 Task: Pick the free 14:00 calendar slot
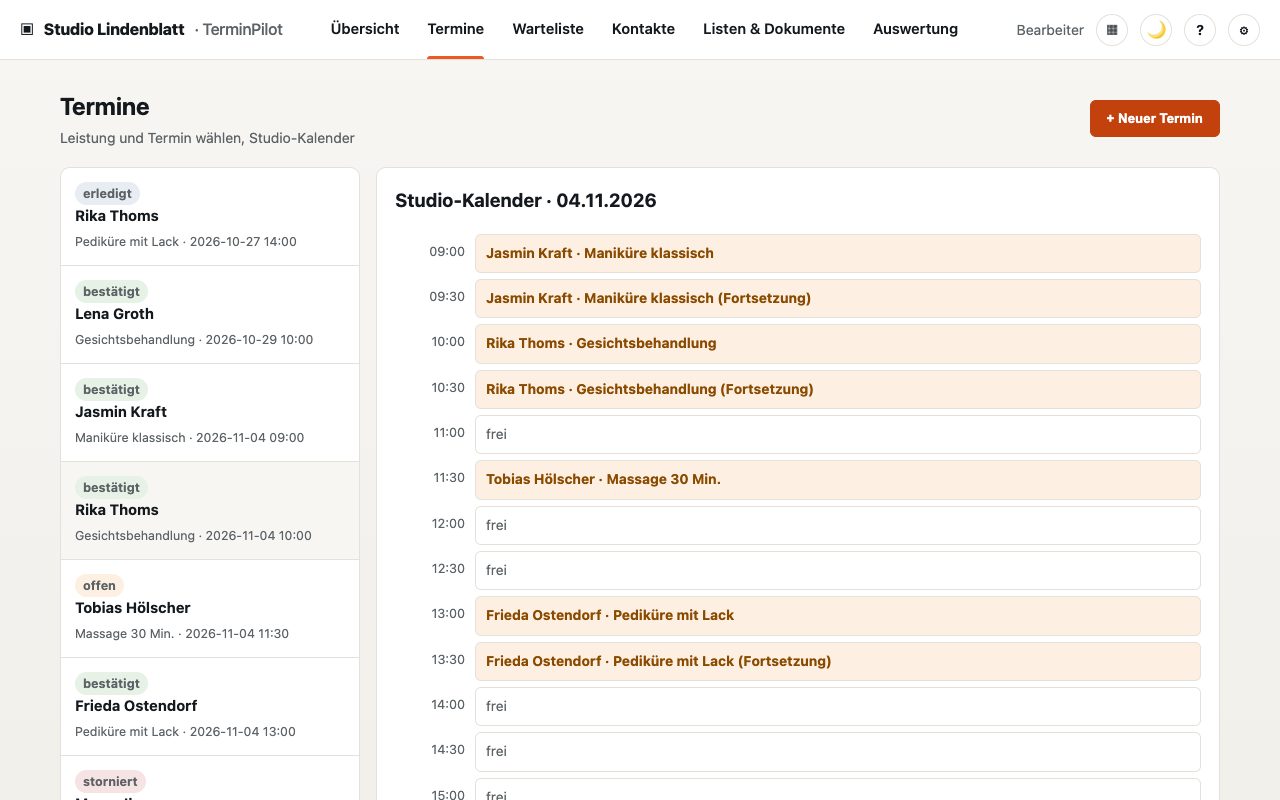click(x=838, y=706)
